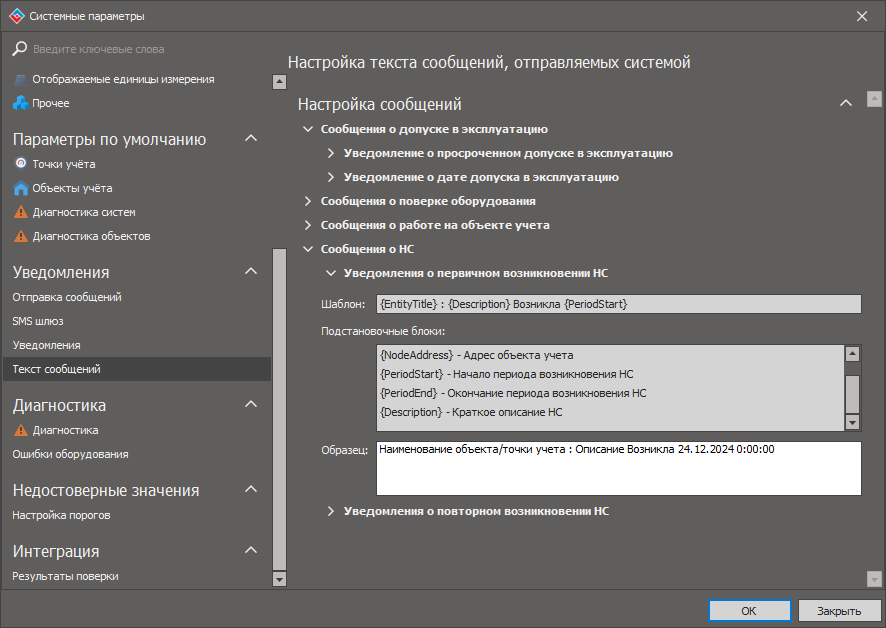This screenshot has width=886, height=628.
Task: Click right panel scrollbar up arrow
Action: [874, 99]
